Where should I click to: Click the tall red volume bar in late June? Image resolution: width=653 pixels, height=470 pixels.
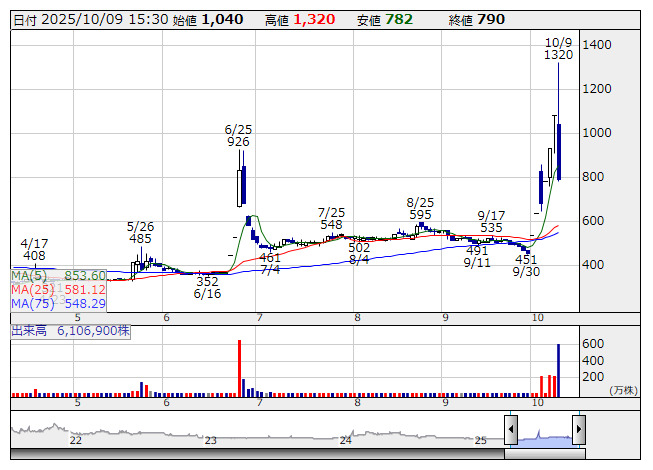point(240,366)
